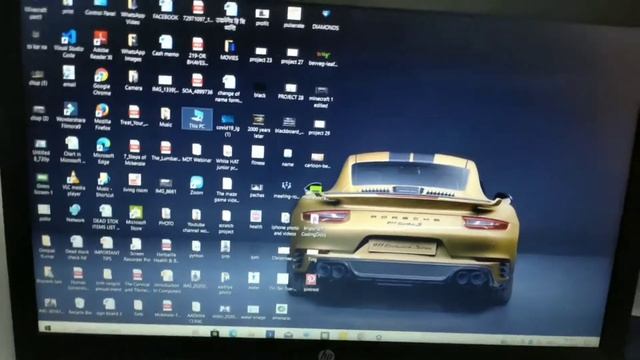The image size is (640, 360).
Task: Select the highlighted This PC icon
Action: coord(197,119)
